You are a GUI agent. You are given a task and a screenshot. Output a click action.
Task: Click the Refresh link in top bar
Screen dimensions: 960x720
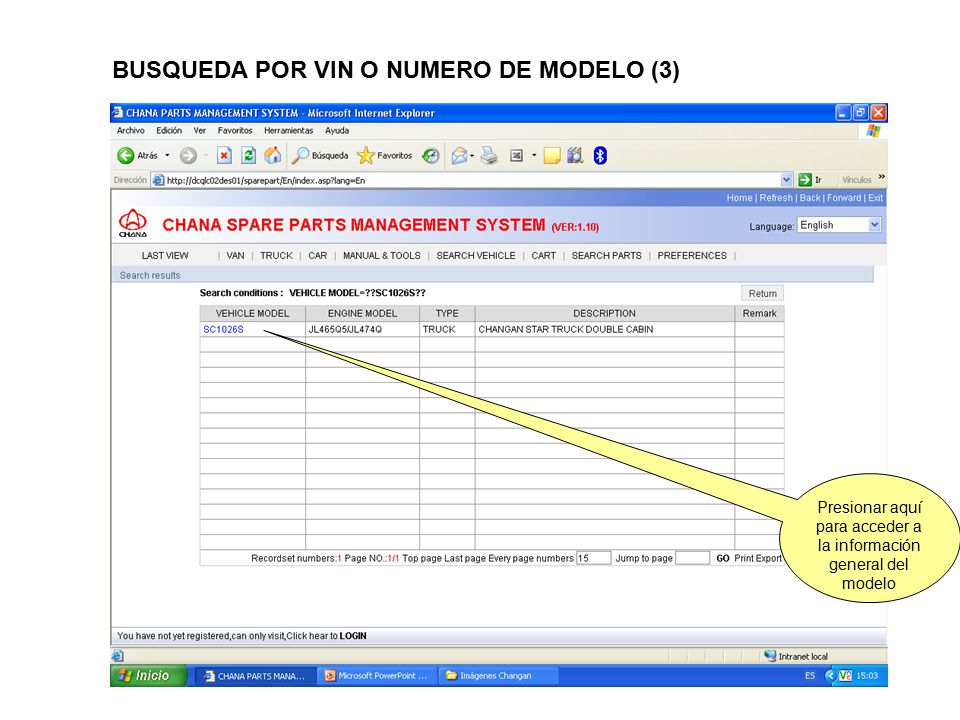coord(776,198)
